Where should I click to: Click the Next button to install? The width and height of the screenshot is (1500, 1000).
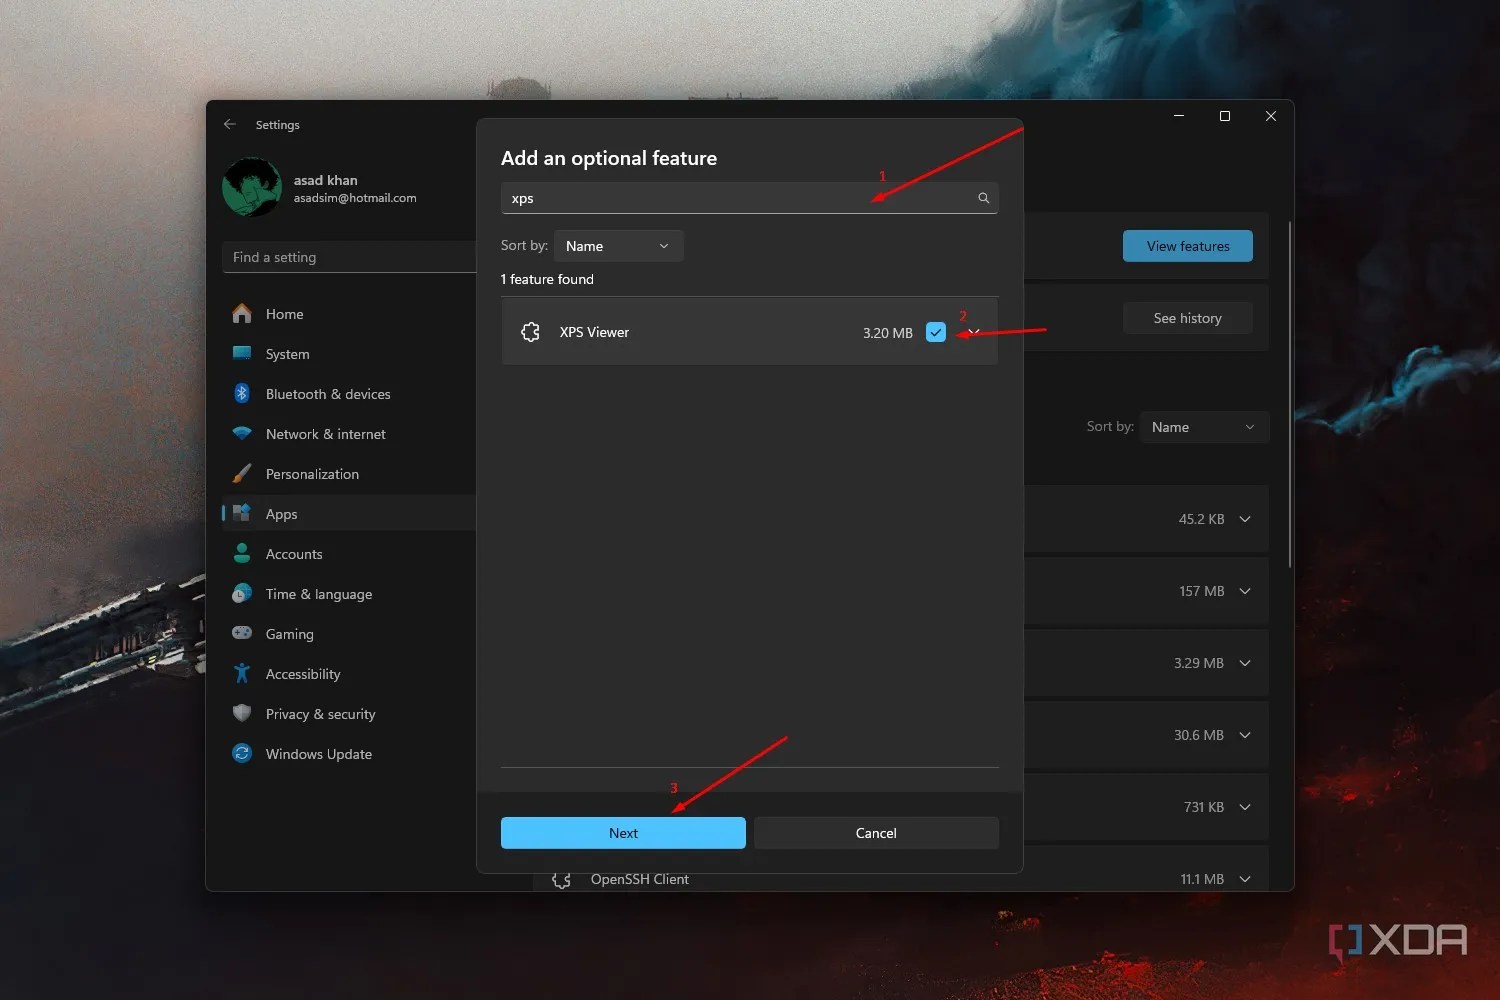(x=622, y=832)
